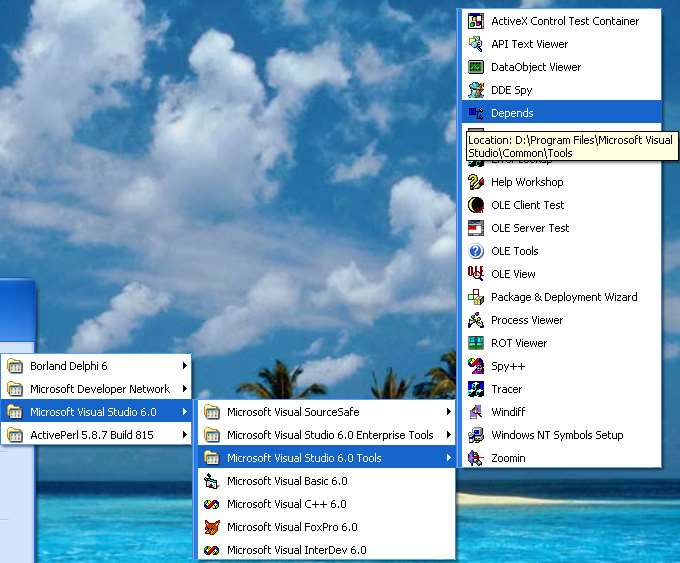Launch Microsoft Visual C++ 6.0
This screenshot has width=680, height=563.
tap(327, 504)
